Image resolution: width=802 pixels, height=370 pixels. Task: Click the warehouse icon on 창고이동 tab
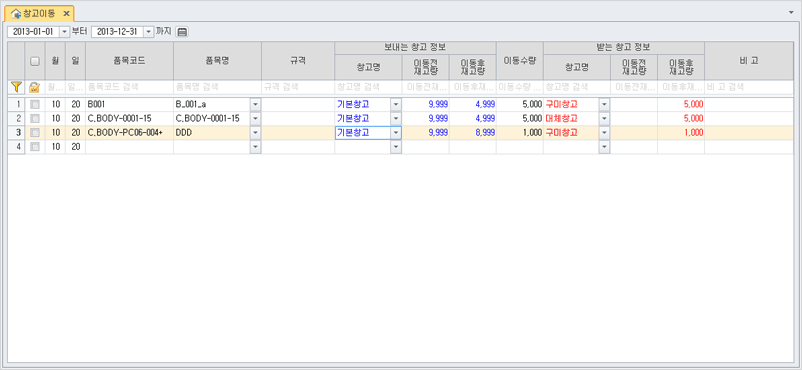(x=16, y=13)
